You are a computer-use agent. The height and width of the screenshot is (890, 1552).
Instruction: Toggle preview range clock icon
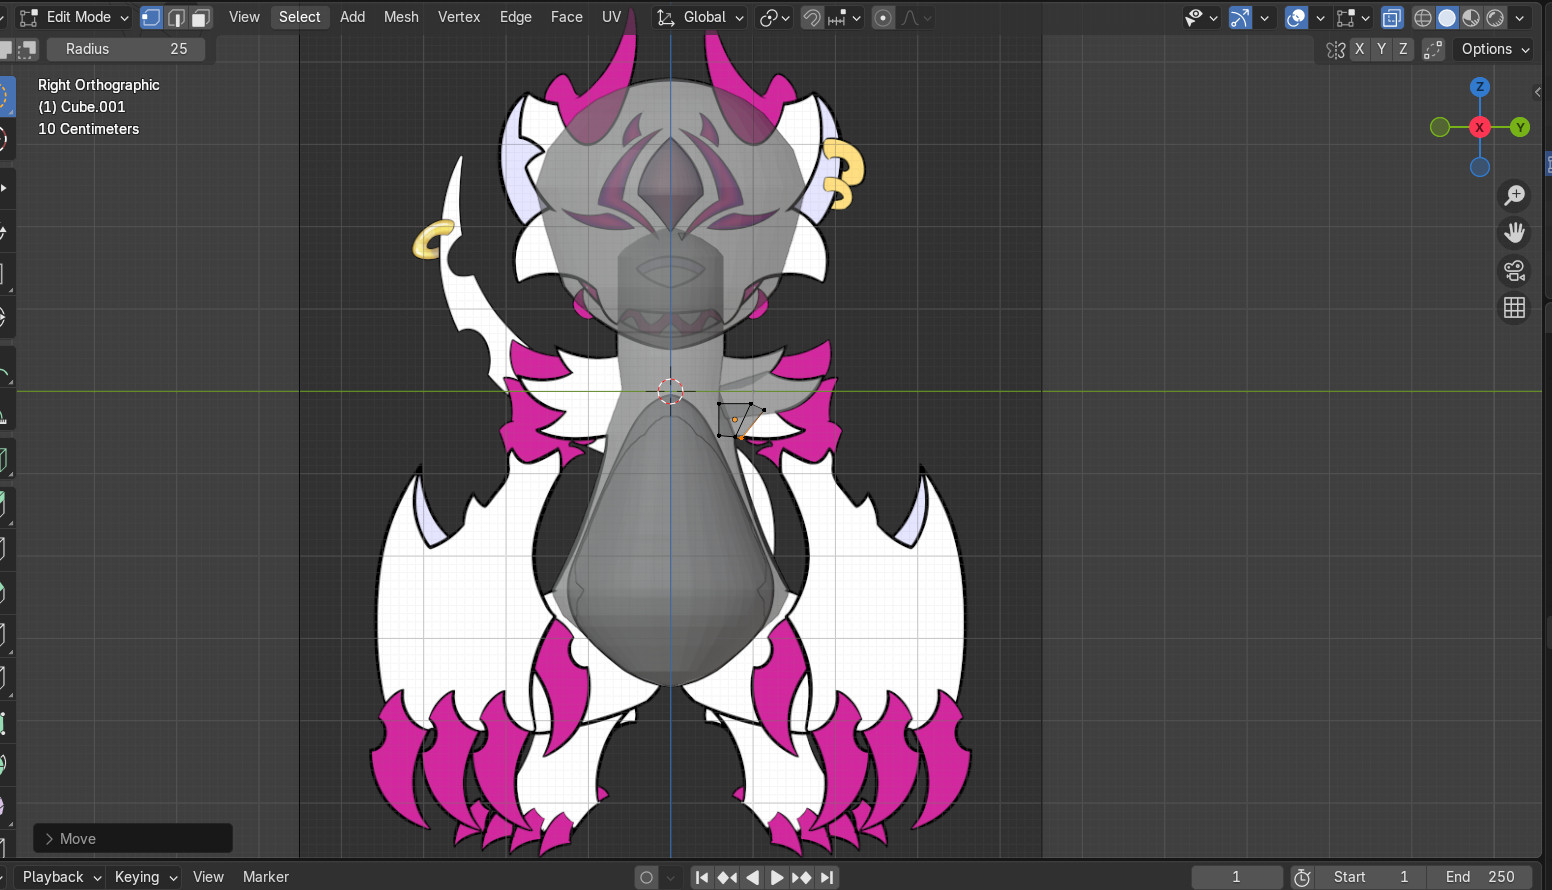[1302, 877]
